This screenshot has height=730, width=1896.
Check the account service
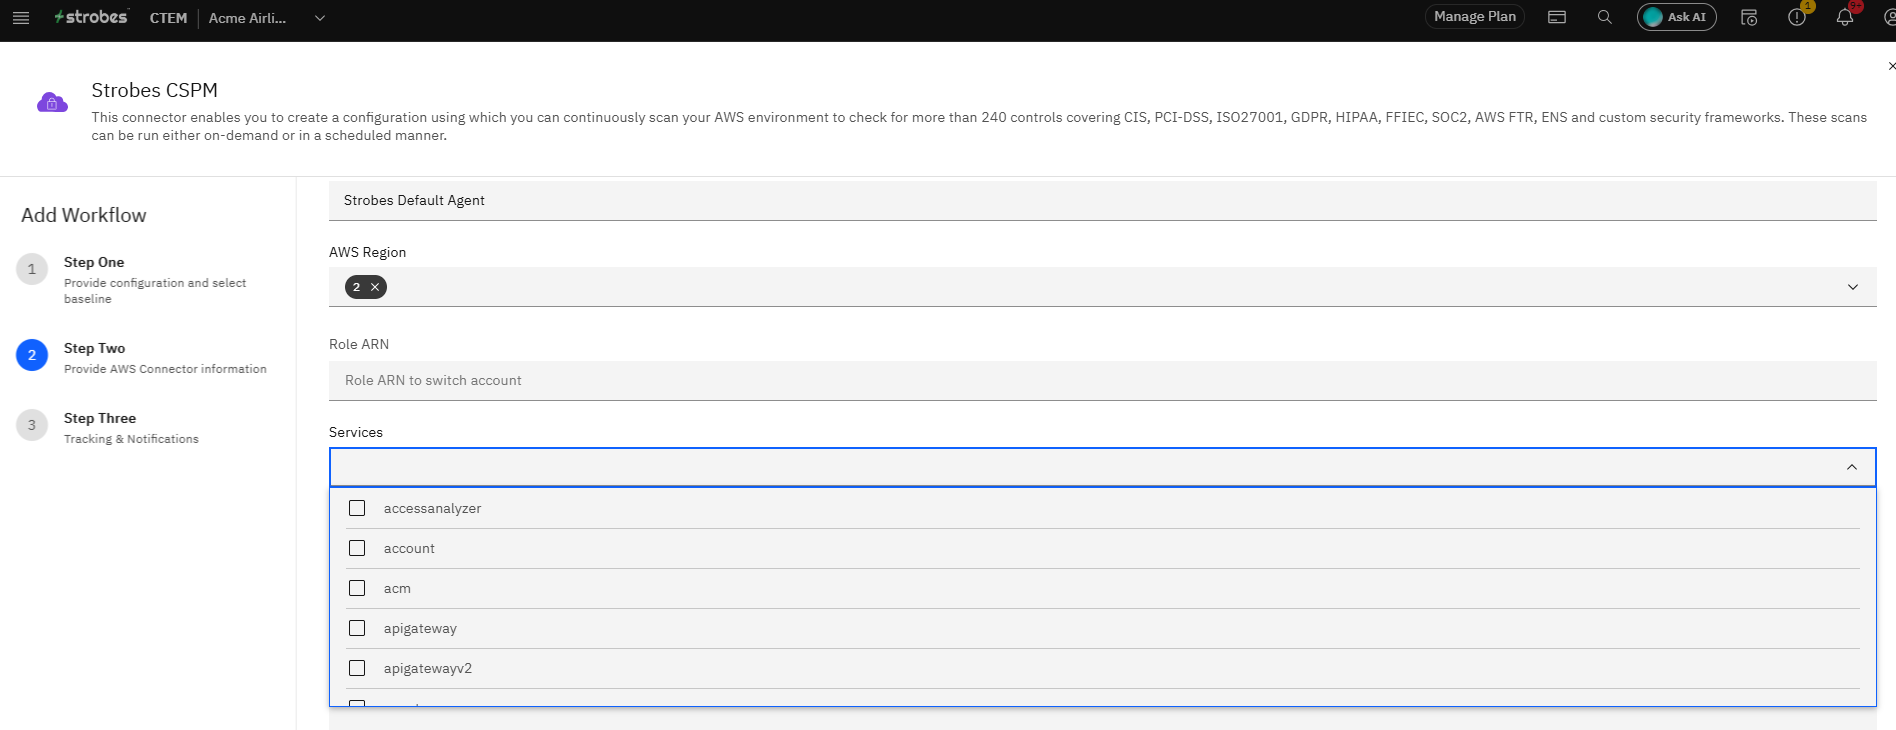point(357,548)
